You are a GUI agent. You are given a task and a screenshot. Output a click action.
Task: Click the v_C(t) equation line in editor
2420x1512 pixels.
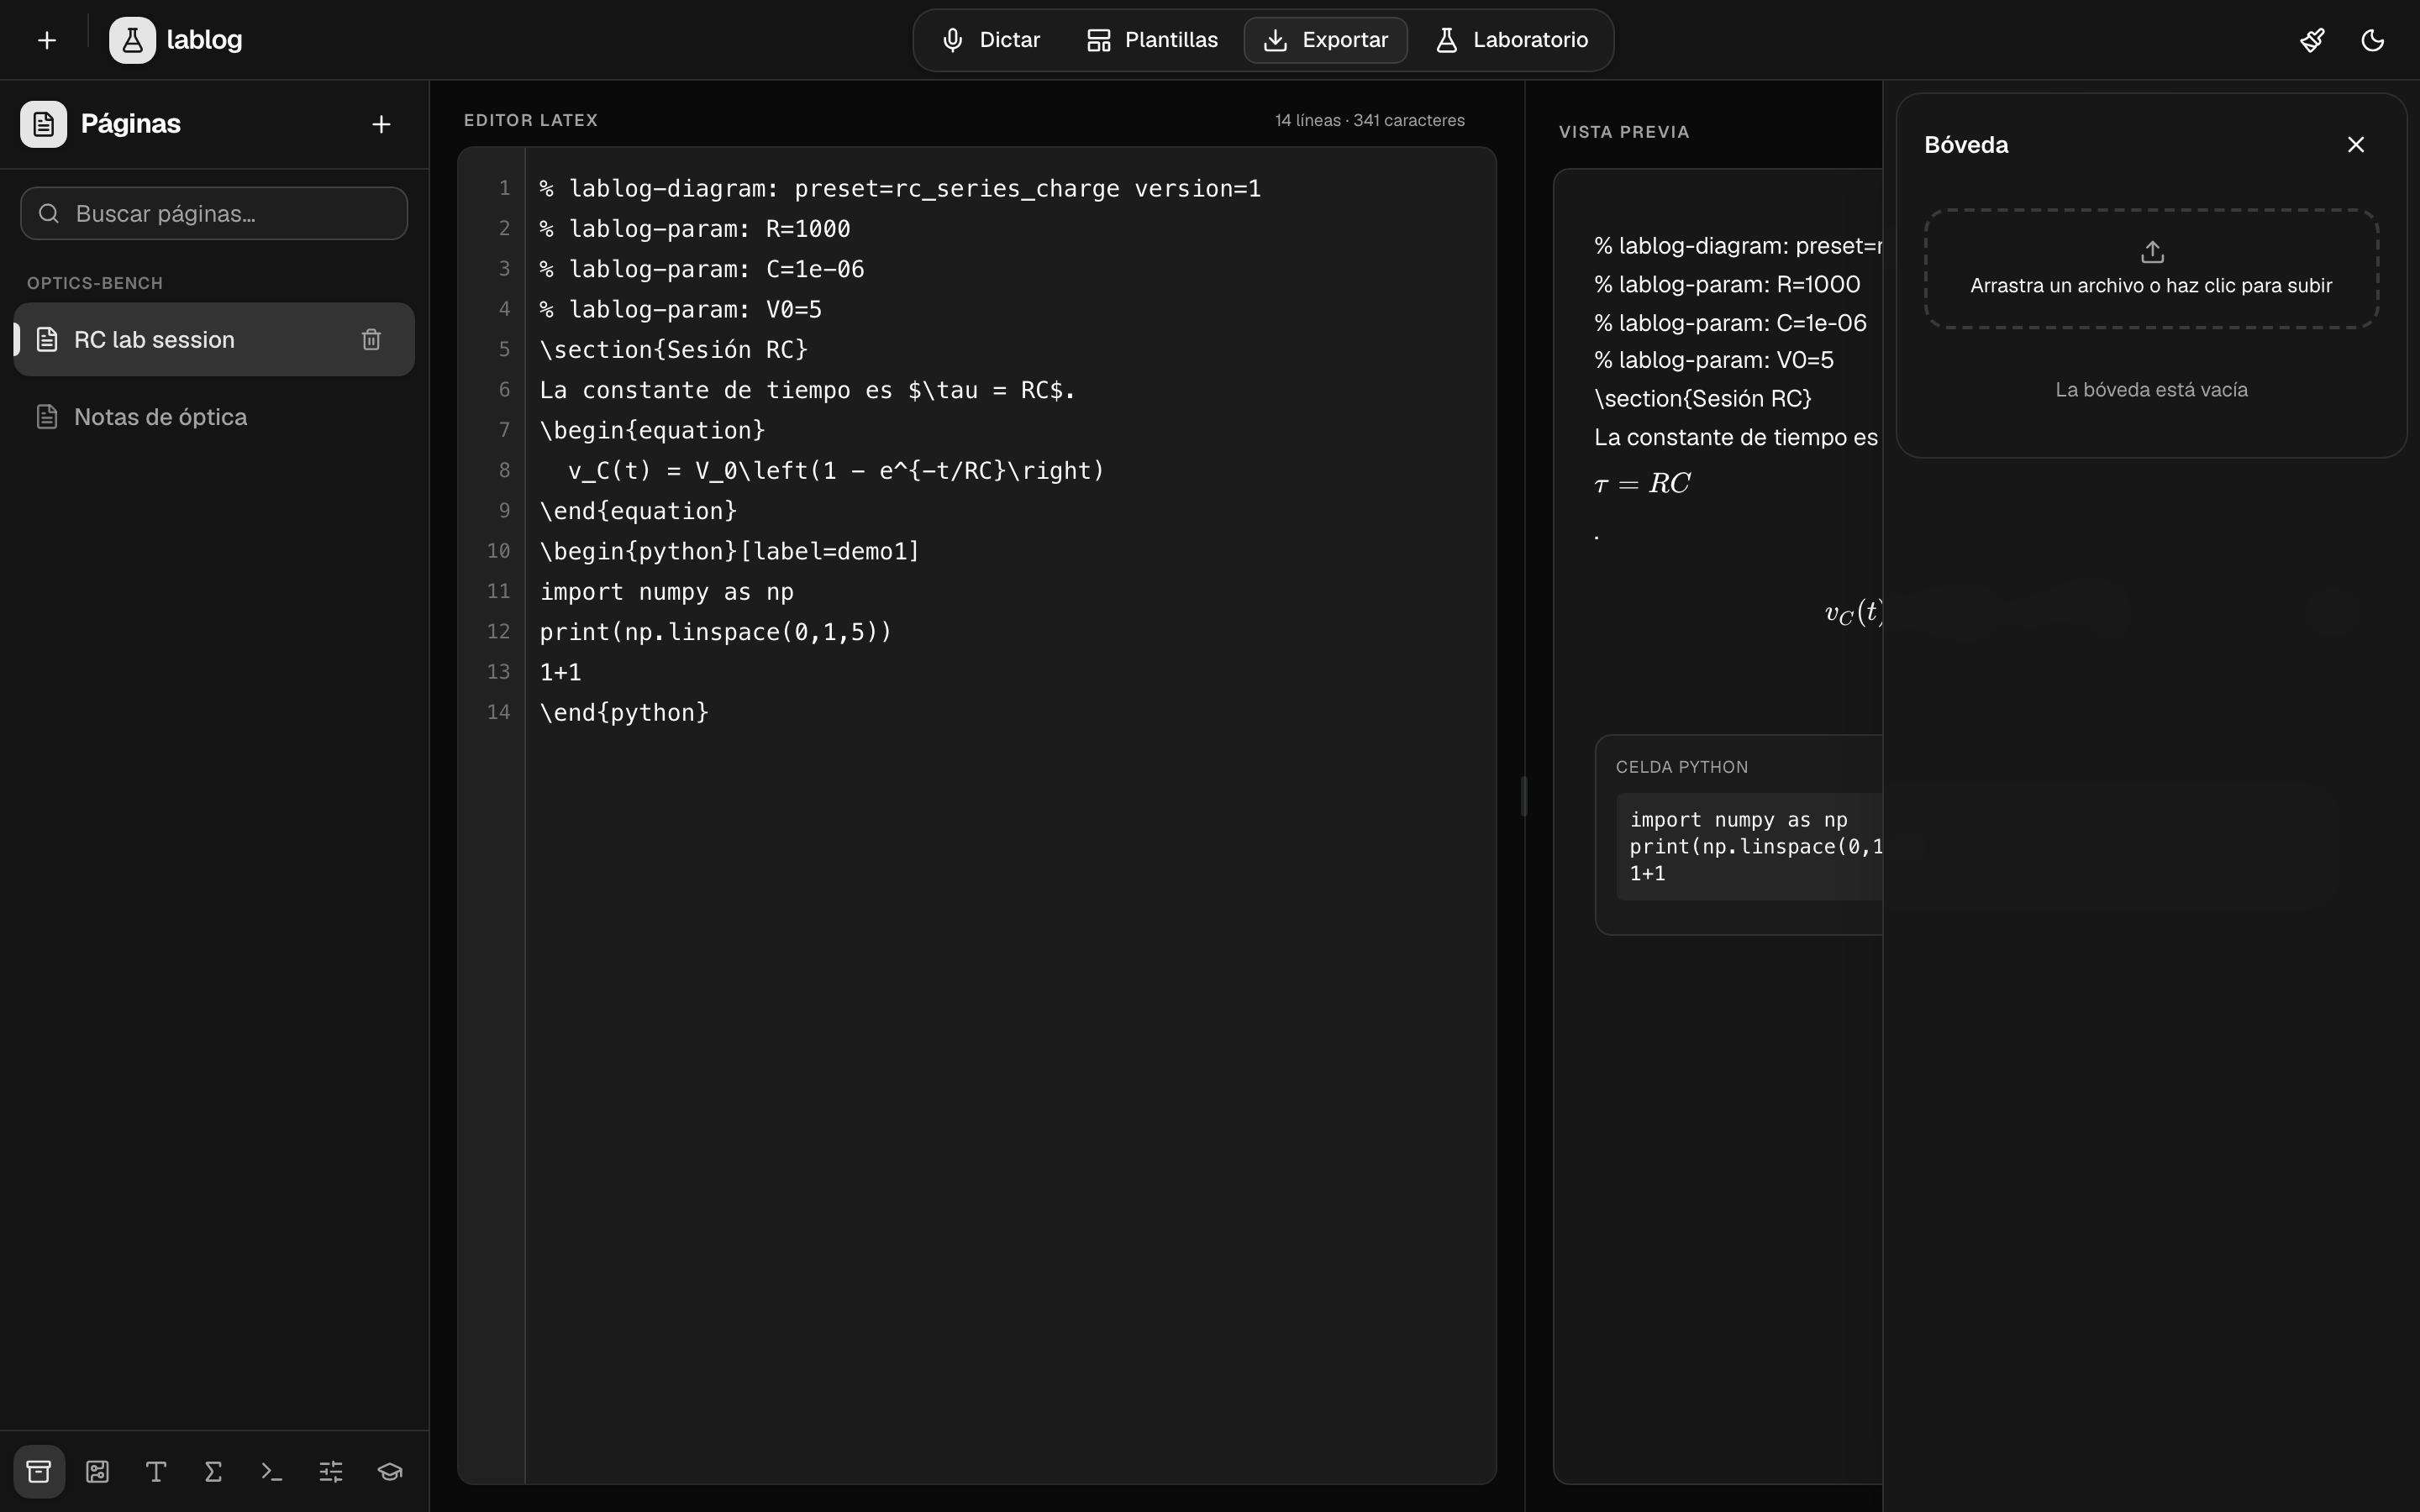pos(836,471)
